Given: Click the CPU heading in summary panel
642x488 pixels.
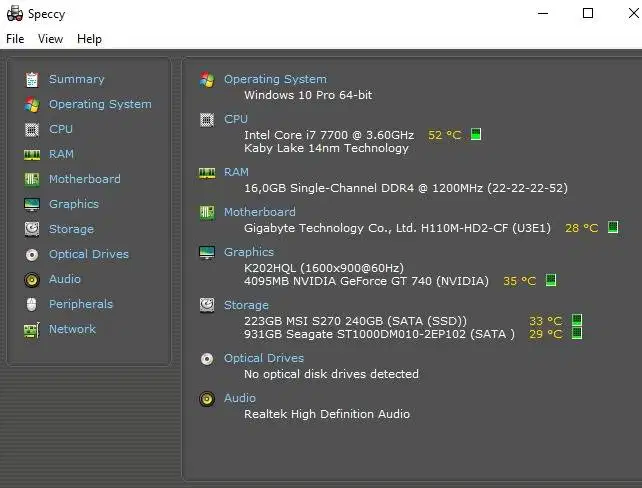Looking at the screenshot, I should 236,119.
